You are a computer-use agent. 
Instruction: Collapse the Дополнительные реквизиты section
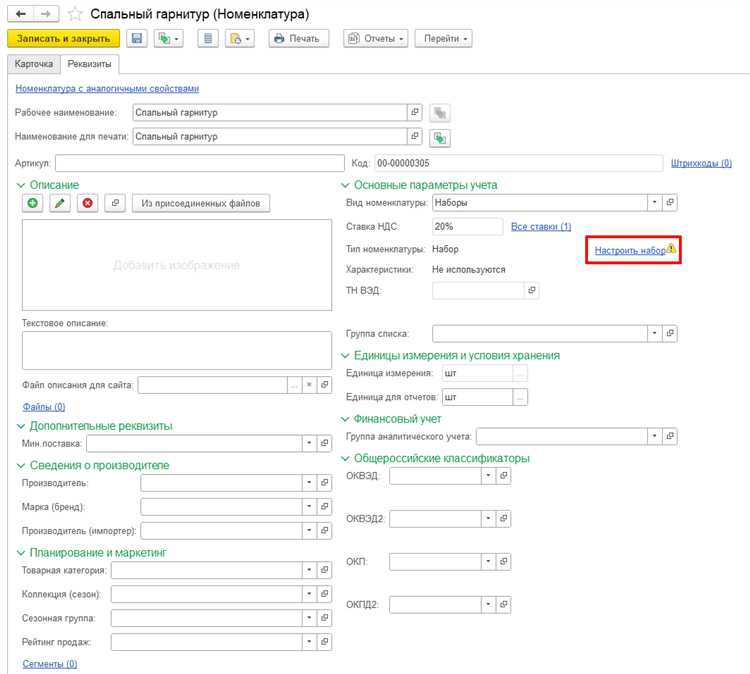21,426
